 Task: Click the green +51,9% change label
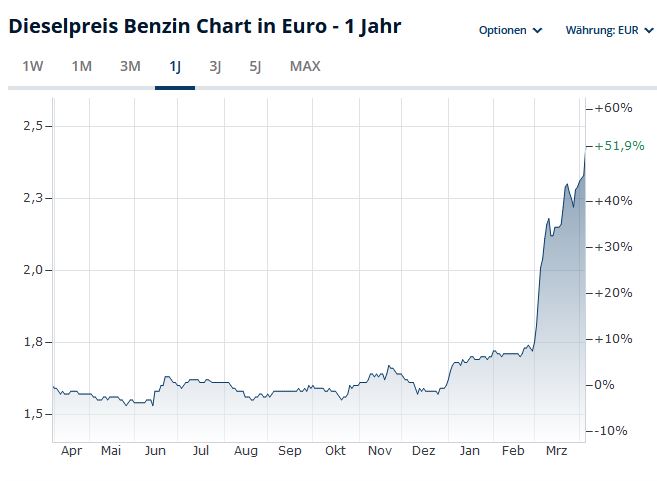(x=618, y=146)
